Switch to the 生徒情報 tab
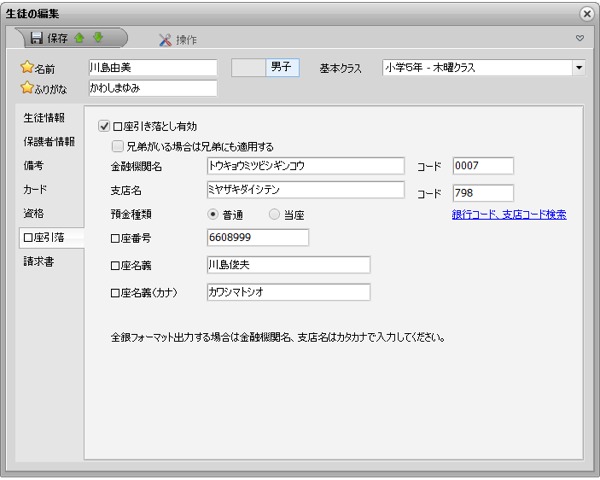 [x=47, y=118]
